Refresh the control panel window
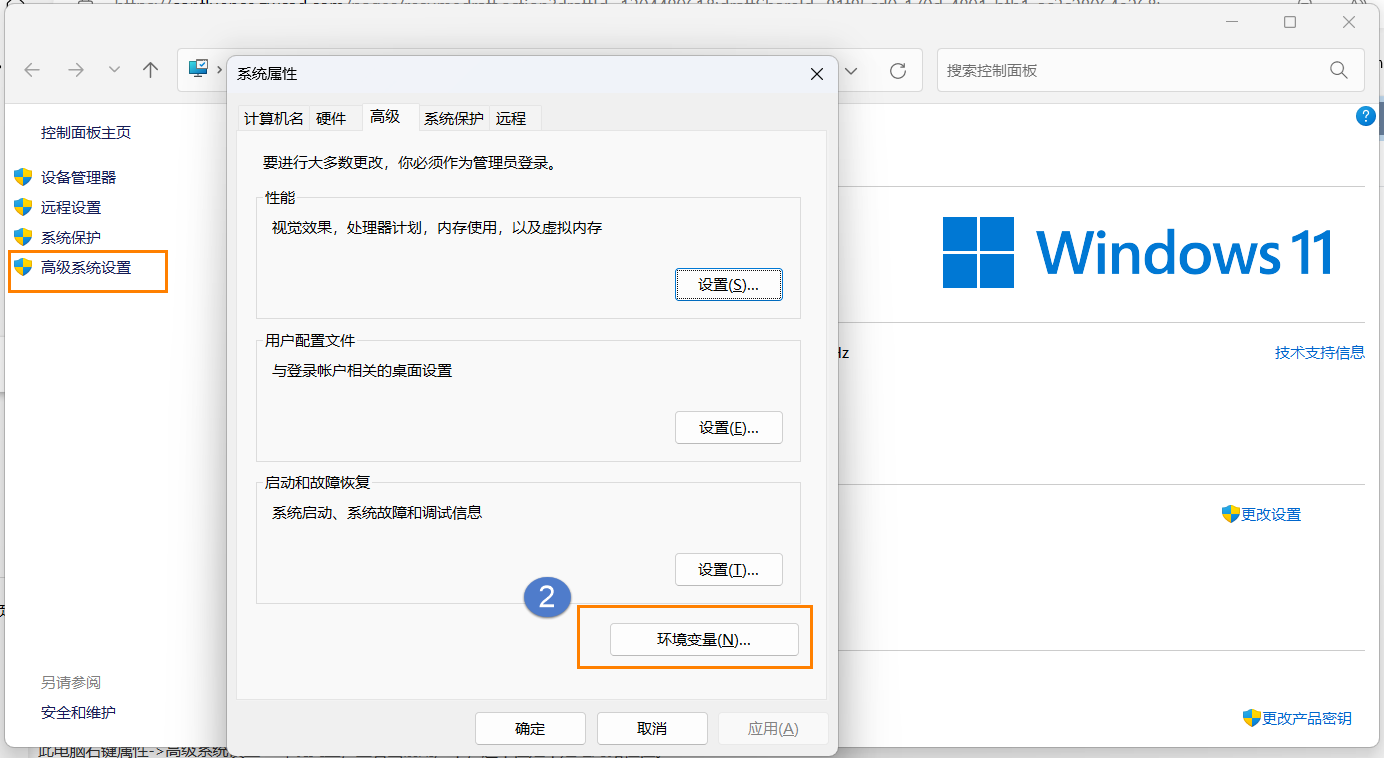Viewport: 1384px width, 758px height. [898, 70]
